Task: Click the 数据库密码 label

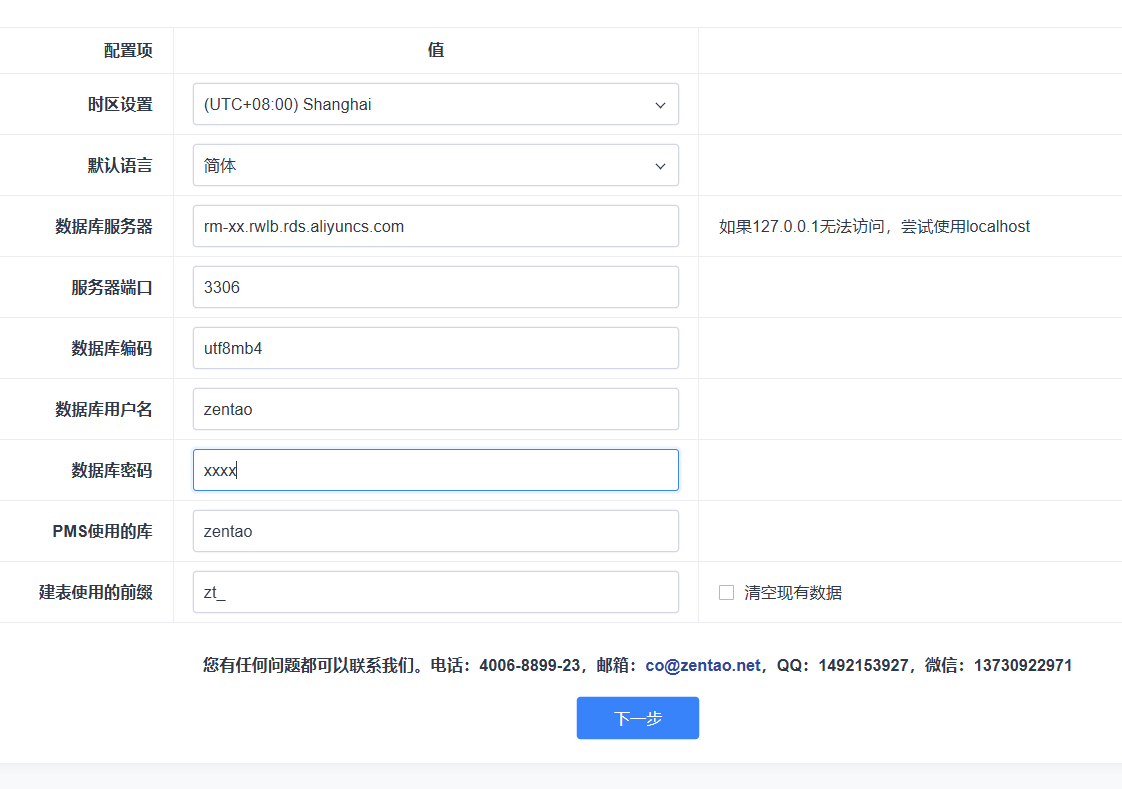Action: click(112, 470)
